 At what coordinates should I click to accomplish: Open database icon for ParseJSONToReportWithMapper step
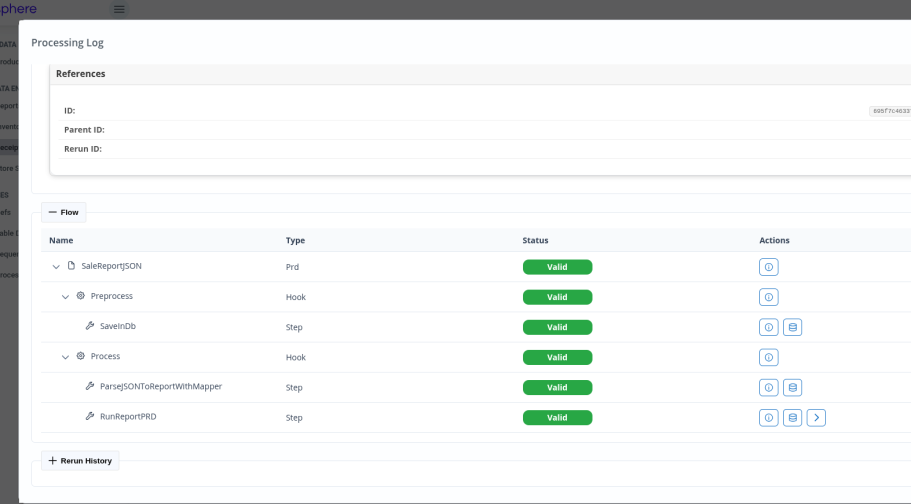pos(792,387)
